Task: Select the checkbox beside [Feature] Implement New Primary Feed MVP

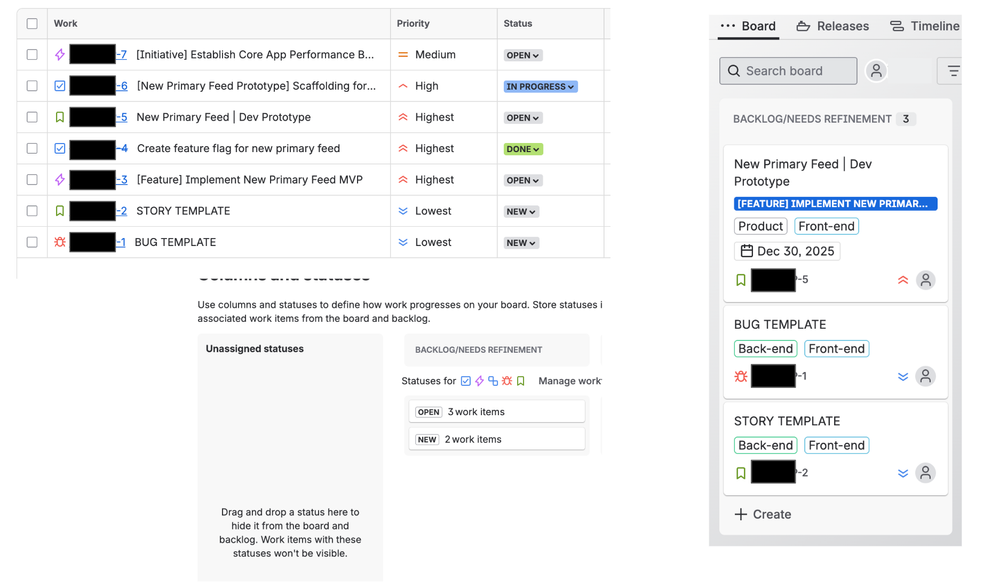Action: 31,179
